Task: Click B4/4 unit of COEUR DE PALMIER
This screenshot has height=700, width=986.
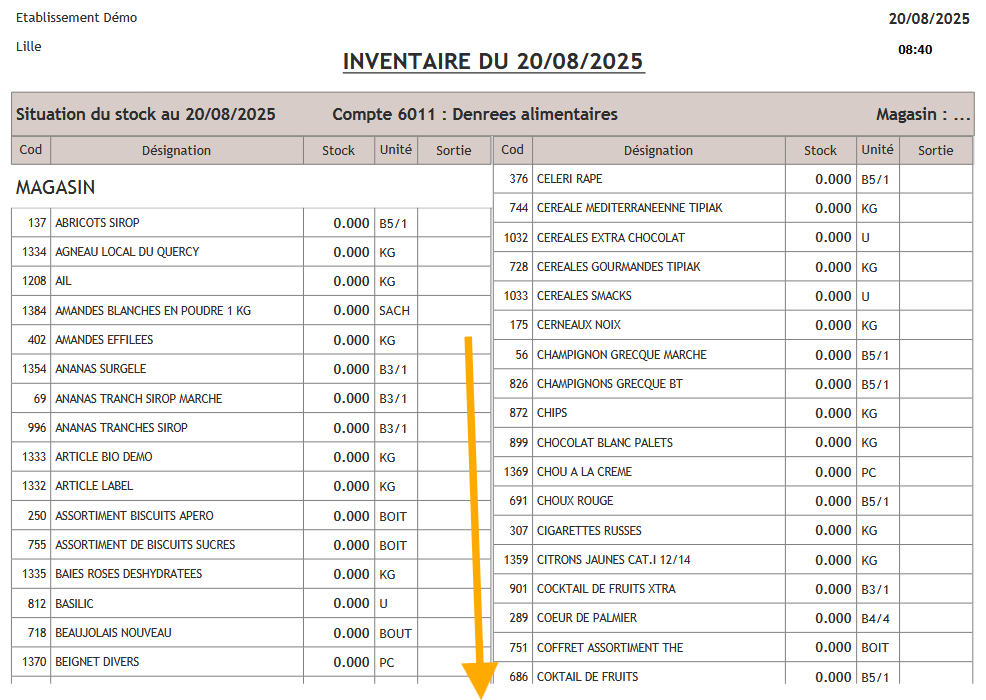Action: [x=875, y=619]
